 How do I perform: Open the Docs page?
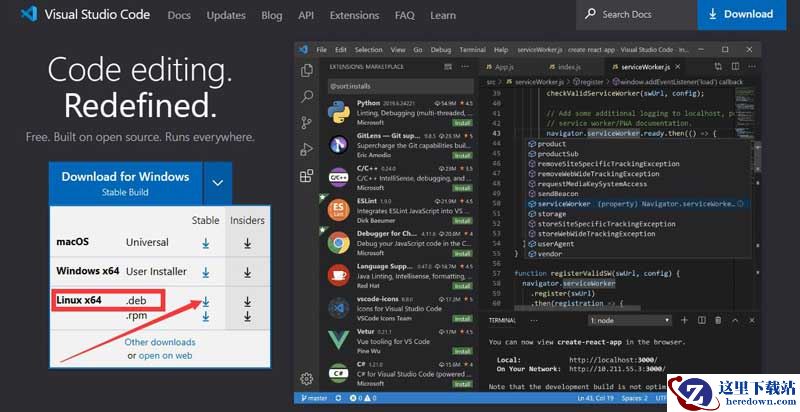click(x=179, y=15)
